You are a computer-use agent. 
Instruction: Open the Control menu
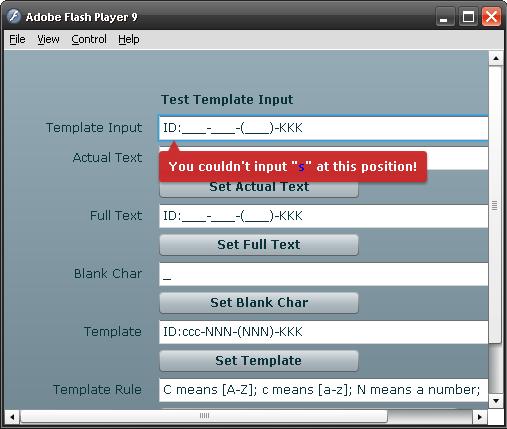pos(89,39)
